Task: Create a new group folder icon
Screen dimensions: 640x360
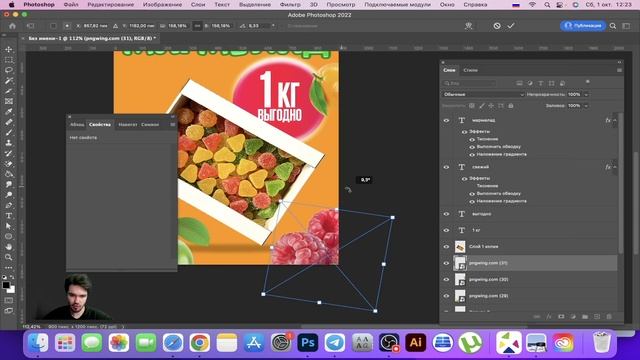Action: (585, 316)
